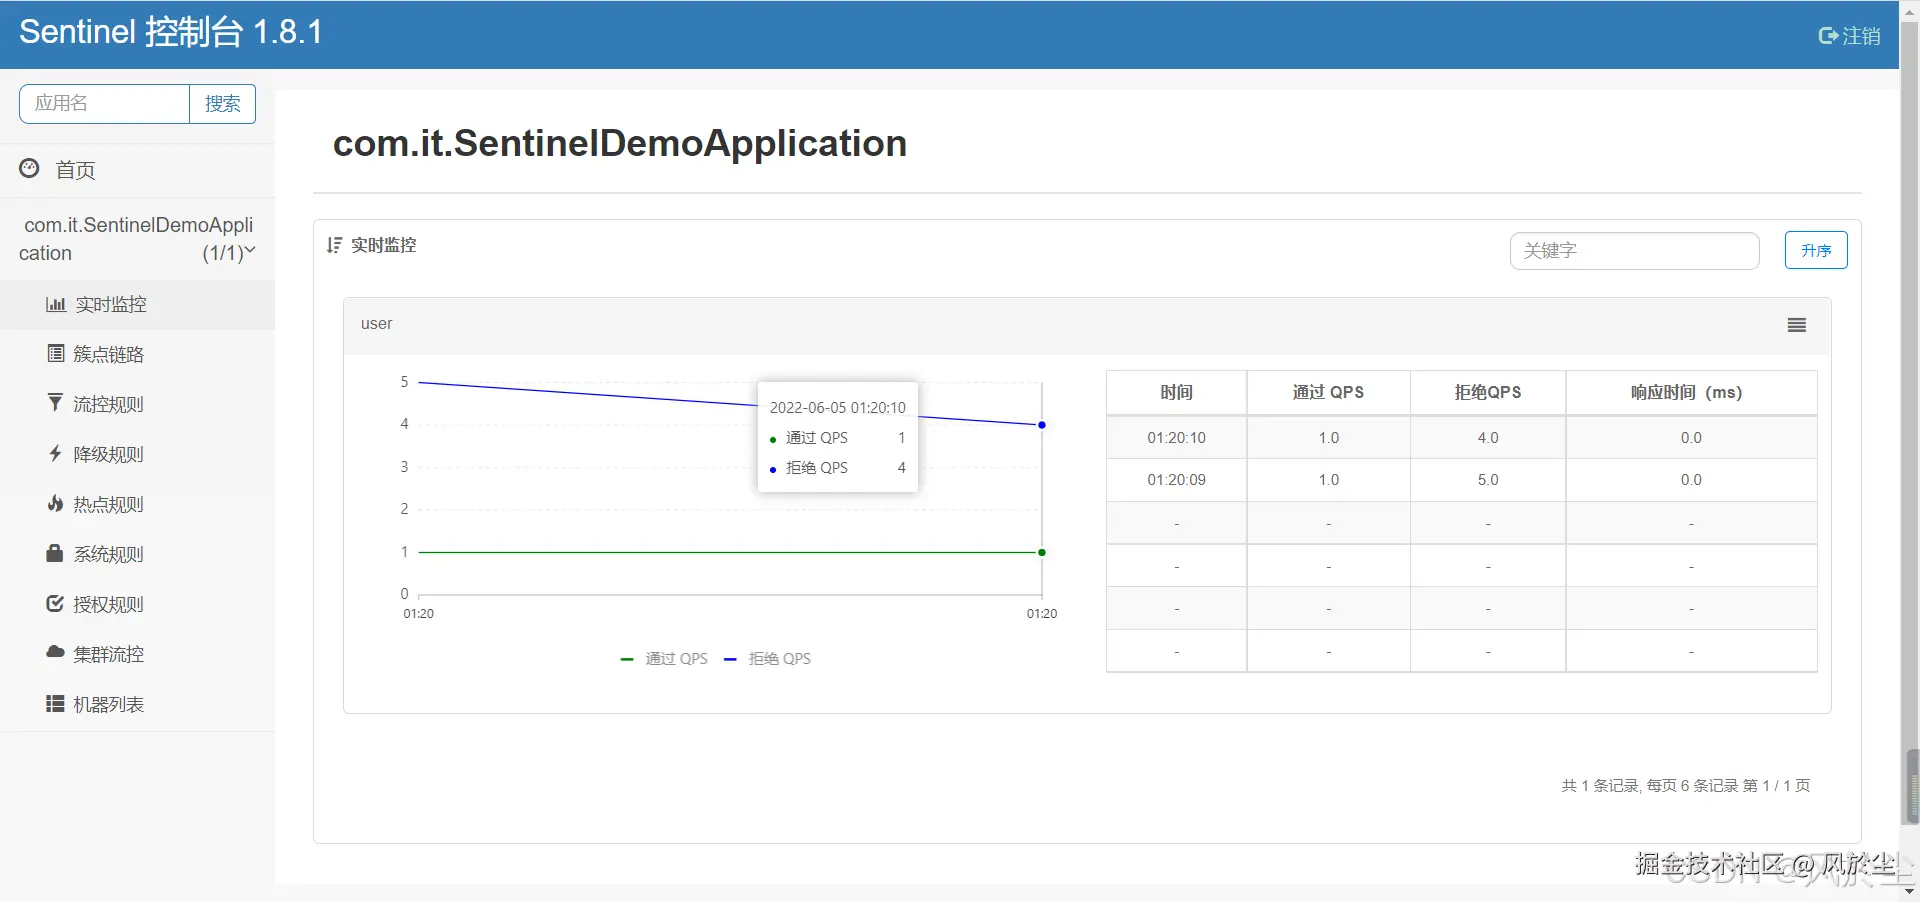Open the user chart hamburger menu
Image resolution: width=1920 pixels, height=902 pixels.
click(1797, 325)
